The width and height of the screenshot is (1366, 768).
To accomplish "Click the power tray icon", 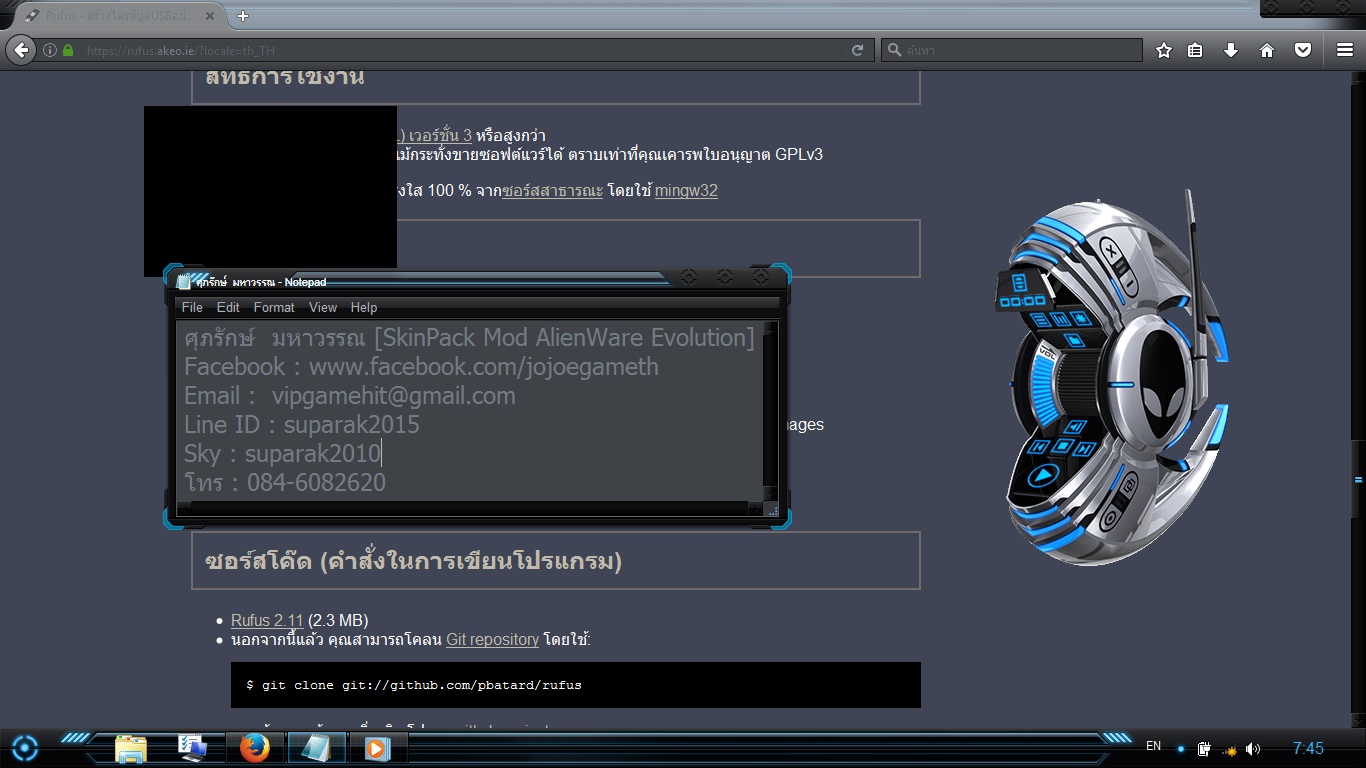I will 1204,749.
